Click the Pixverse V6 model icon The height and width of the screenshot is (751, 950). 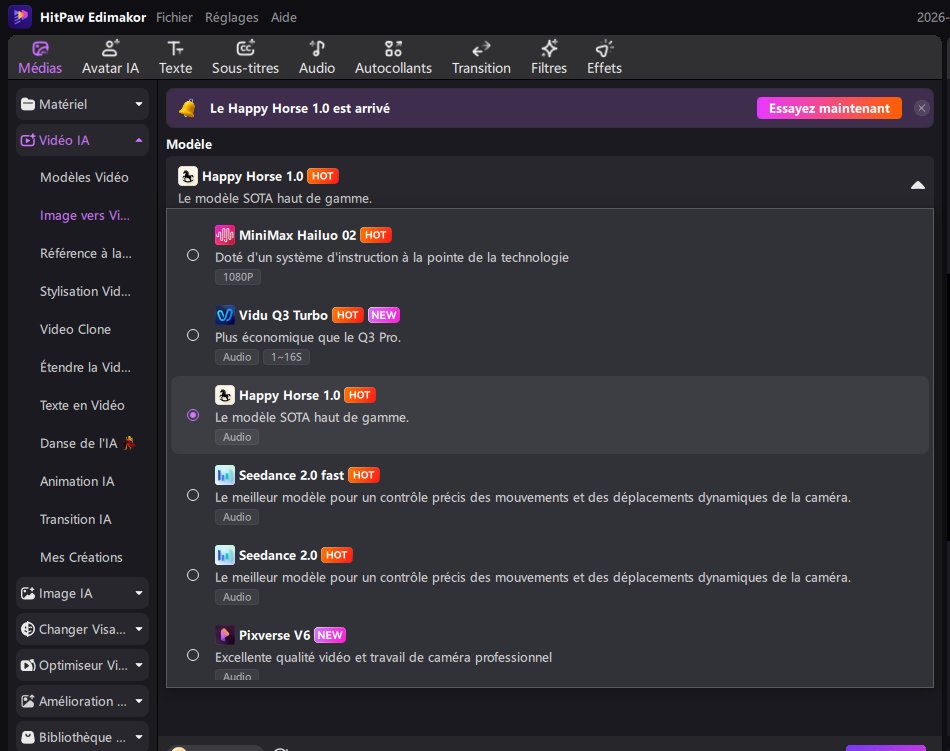point(225,635)
